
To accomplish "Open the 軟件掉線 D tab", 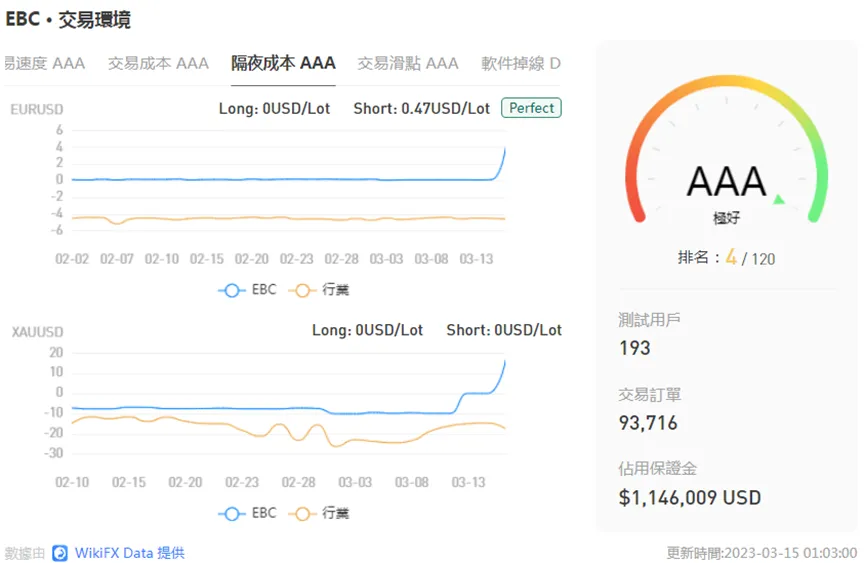I will click(x=521, y=63).
